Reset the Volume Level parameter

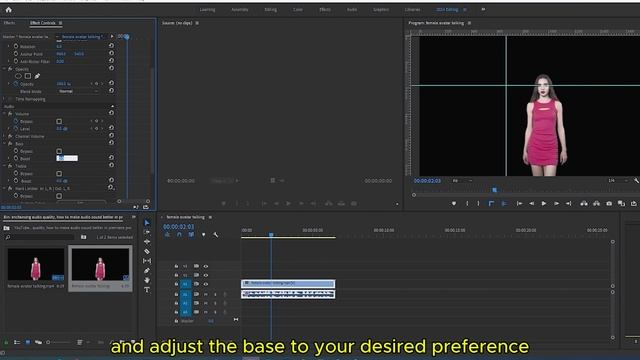111,128
